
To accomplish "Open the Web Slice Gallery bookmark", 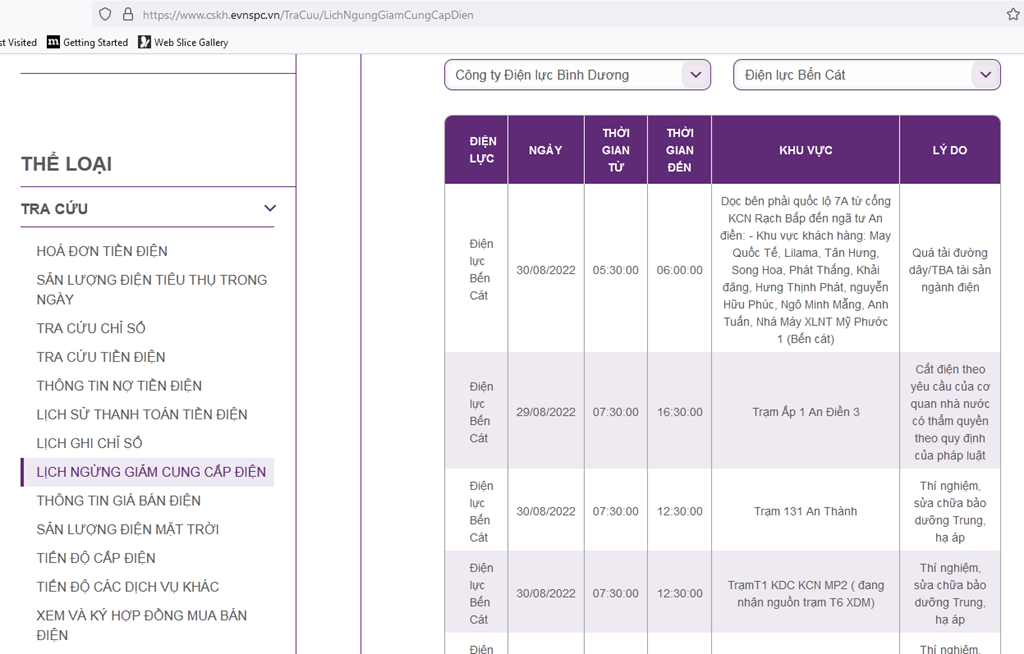I will [184, 42].
